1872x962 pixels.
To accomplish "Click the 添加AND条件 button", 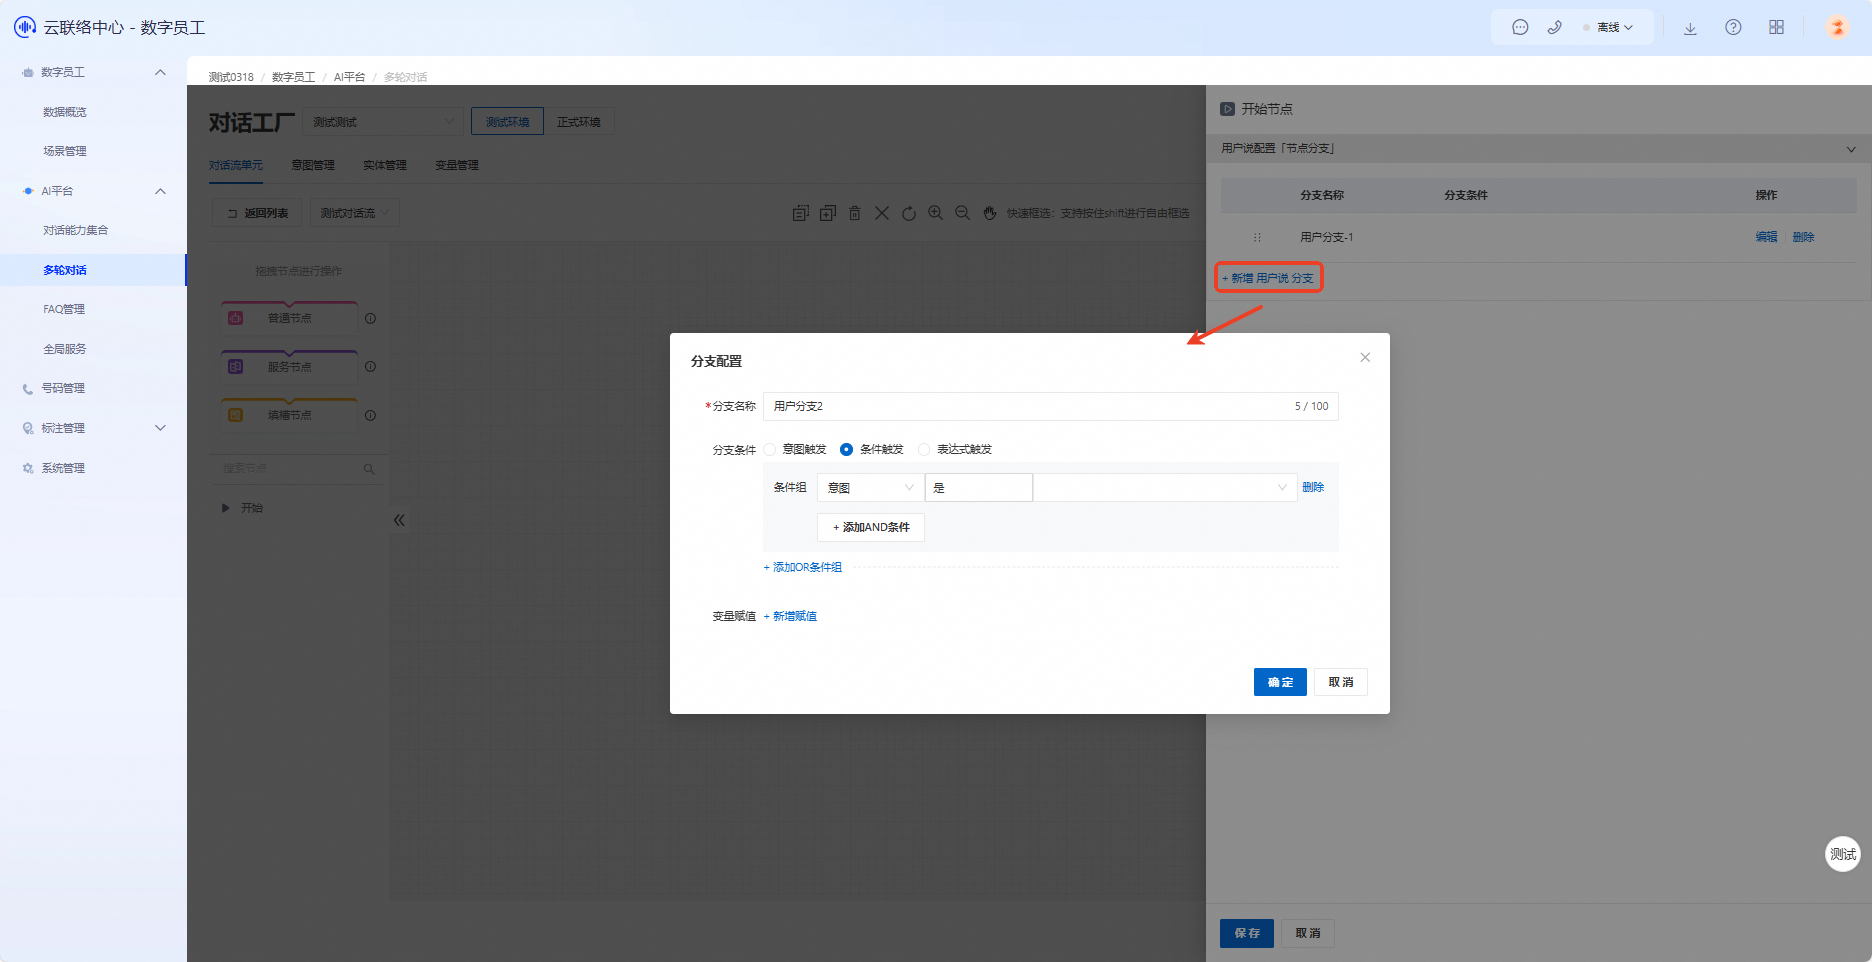I will click(x=871, y=527).
